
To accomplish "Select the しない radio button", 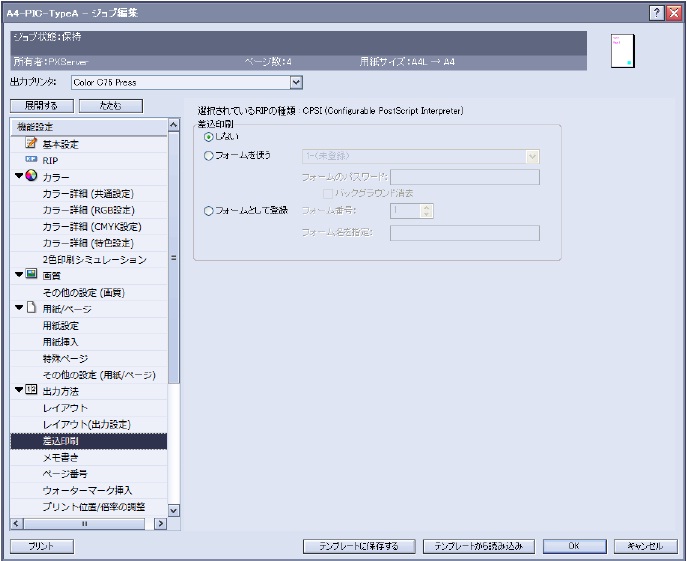I will coord(208,136).
